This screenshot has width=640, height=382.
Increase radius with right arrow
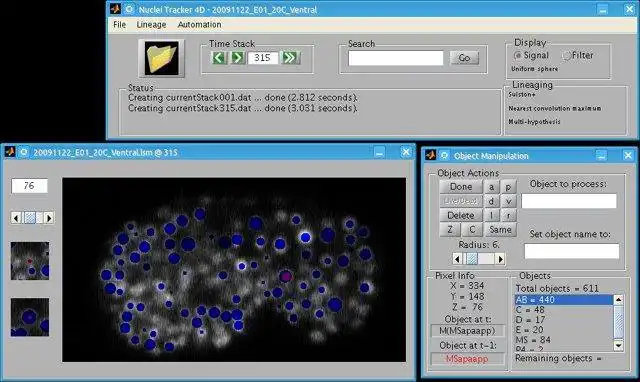coord(500,259)
